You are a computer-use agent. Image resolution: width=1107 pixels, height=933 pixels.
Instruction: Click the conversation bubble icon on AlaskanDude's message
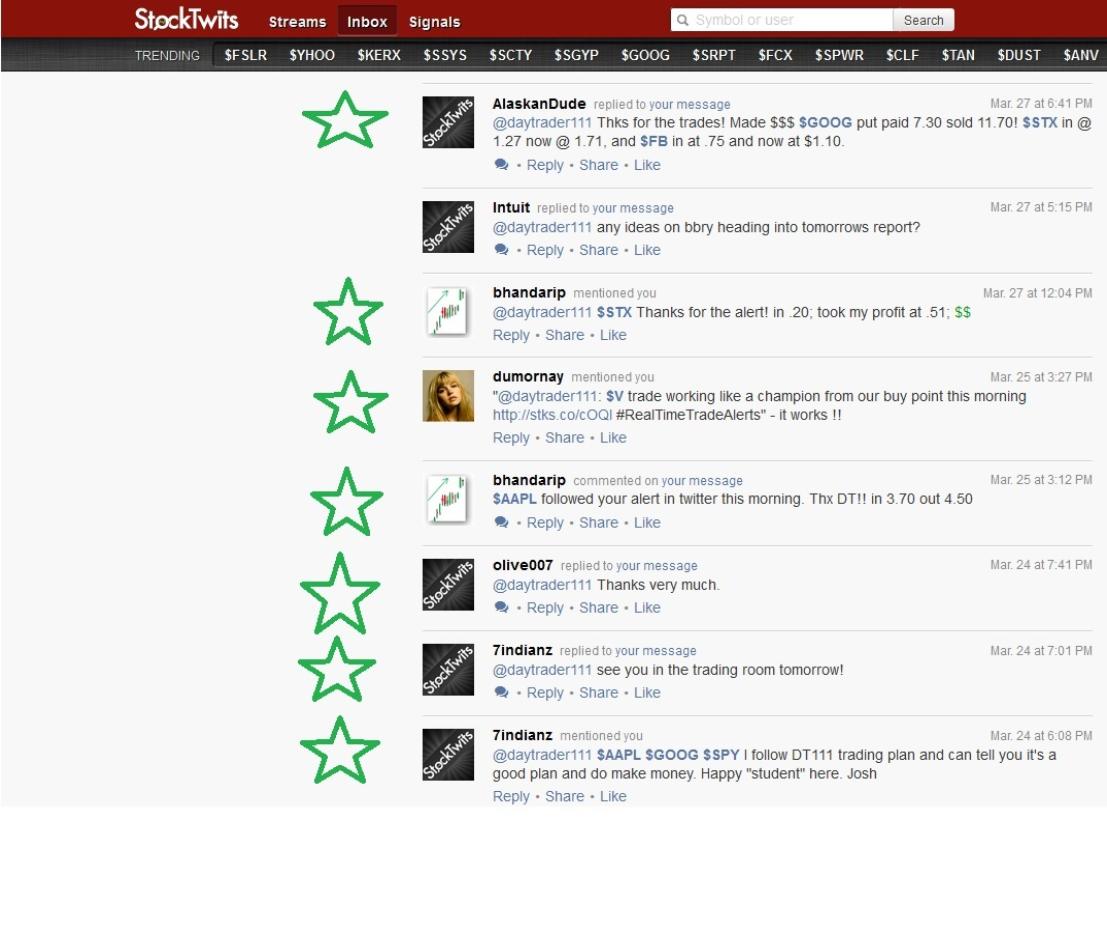click(x=502, y=165)
